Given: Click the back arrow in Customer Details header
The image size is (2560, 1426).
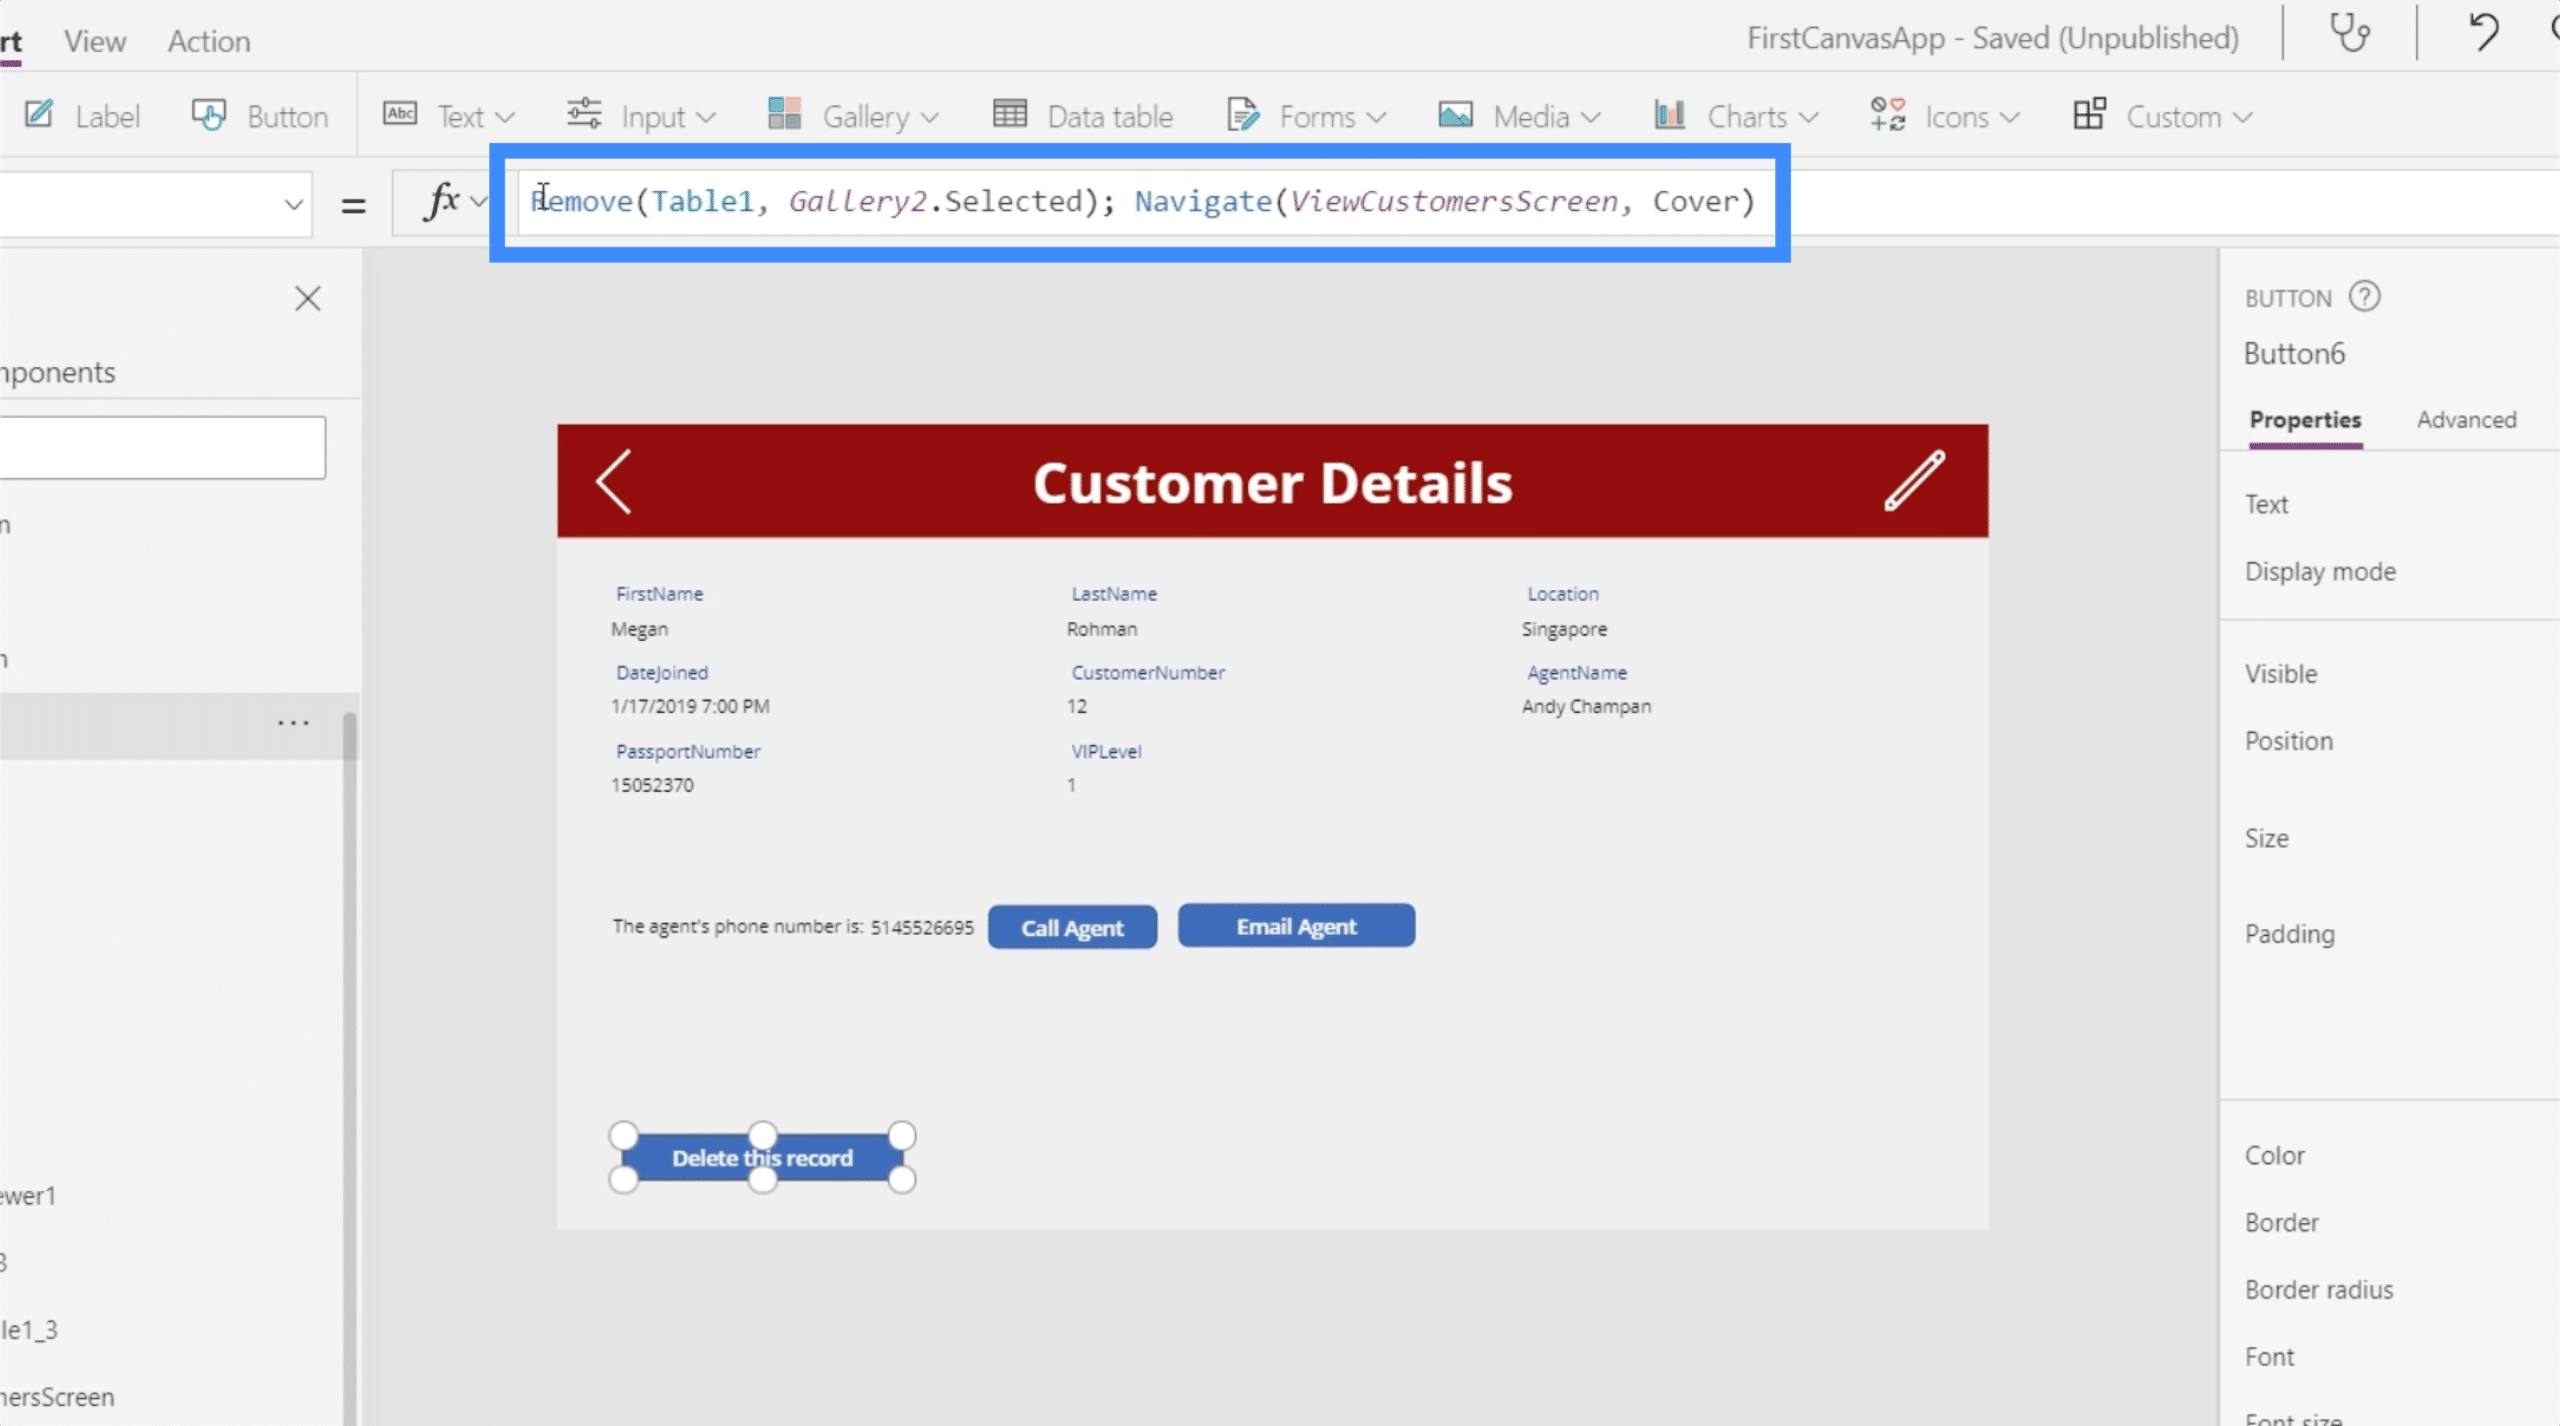Looking at the screenshot, I should (x=613, y=481).
